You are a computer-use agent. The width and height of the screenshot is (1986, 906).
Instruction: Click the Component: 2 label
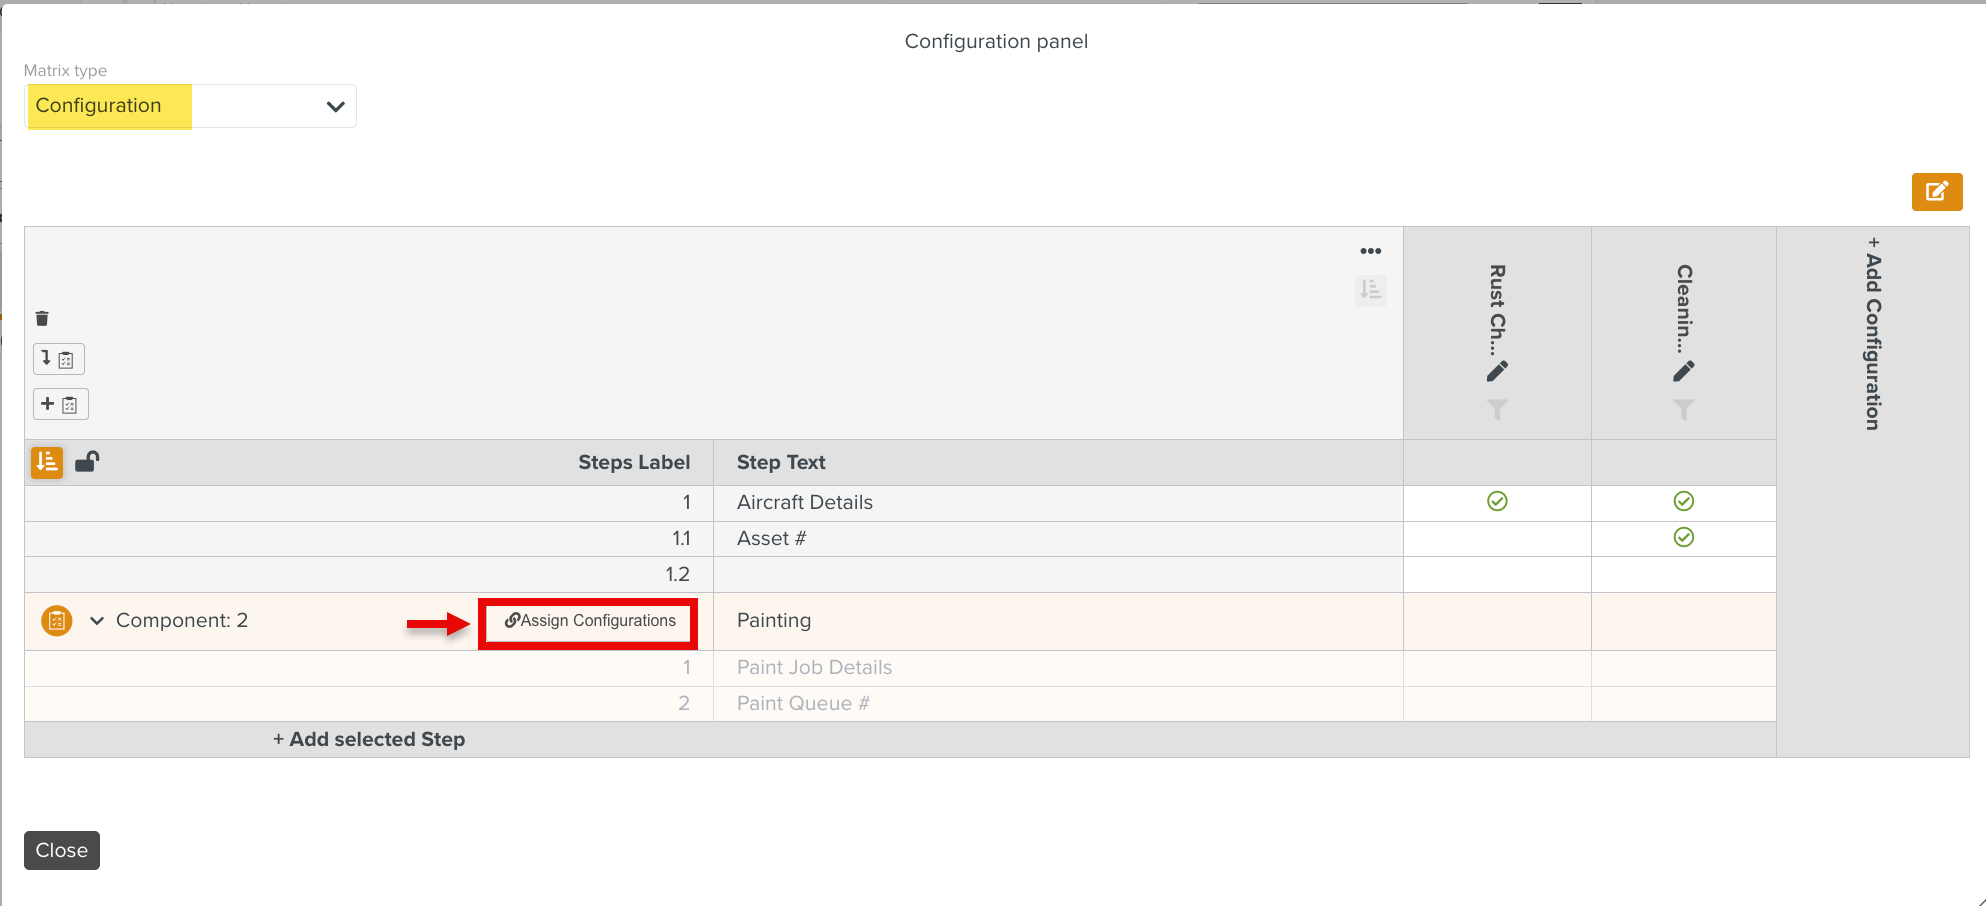coord(182,620)
